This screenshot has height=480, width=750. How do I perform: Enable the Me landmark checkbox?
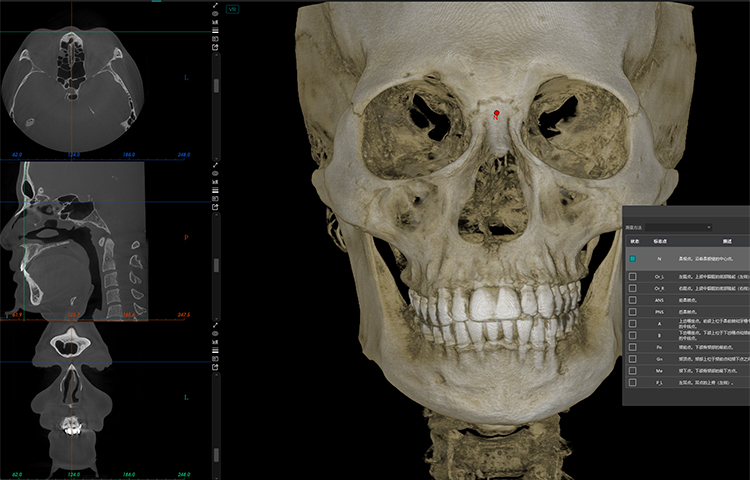pyautogui.click(x=633, y=369)
